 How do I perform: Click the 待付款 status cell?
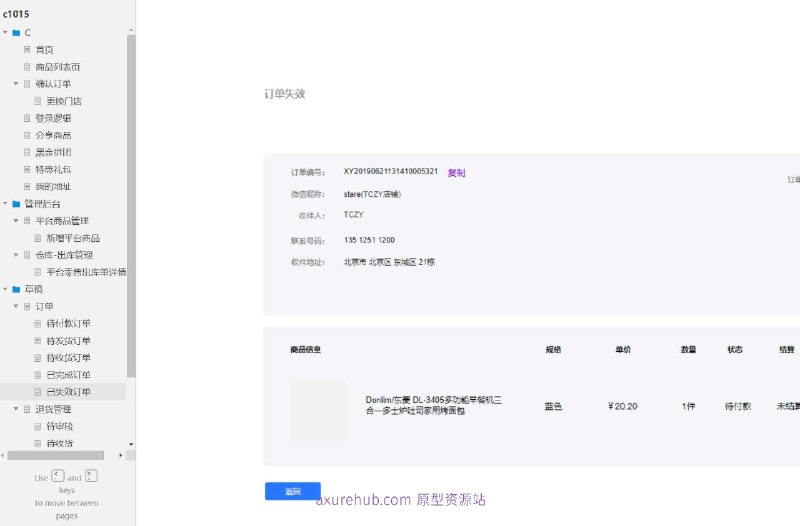(x=738, y=406)
